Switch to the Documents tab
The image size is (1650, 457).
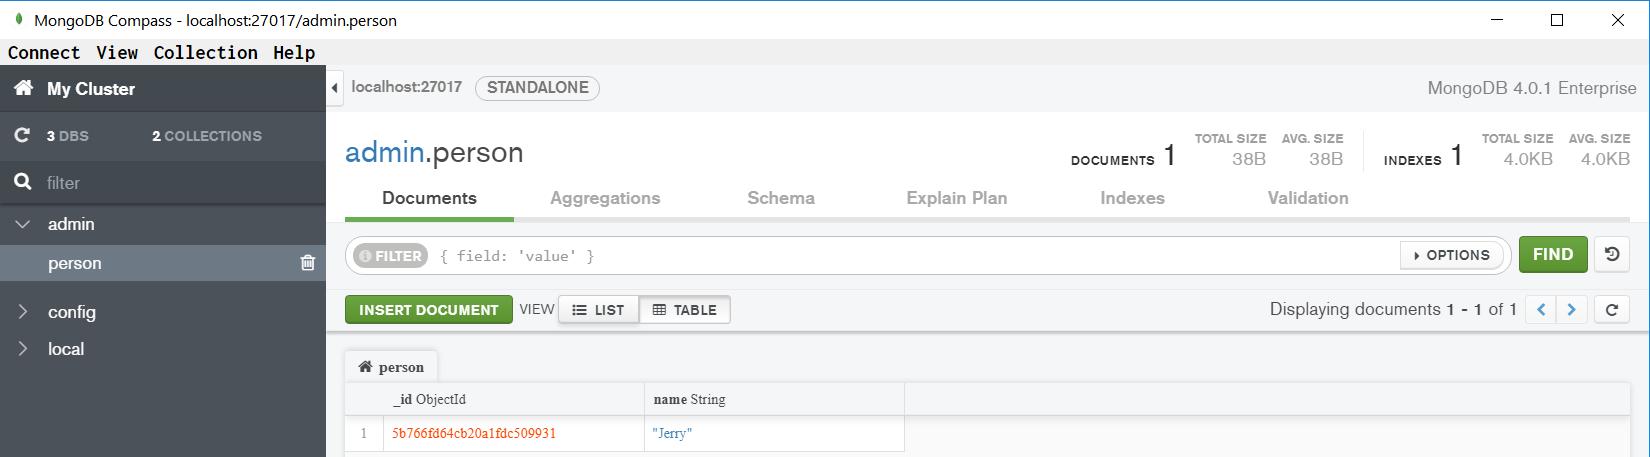tap(429, 198)
